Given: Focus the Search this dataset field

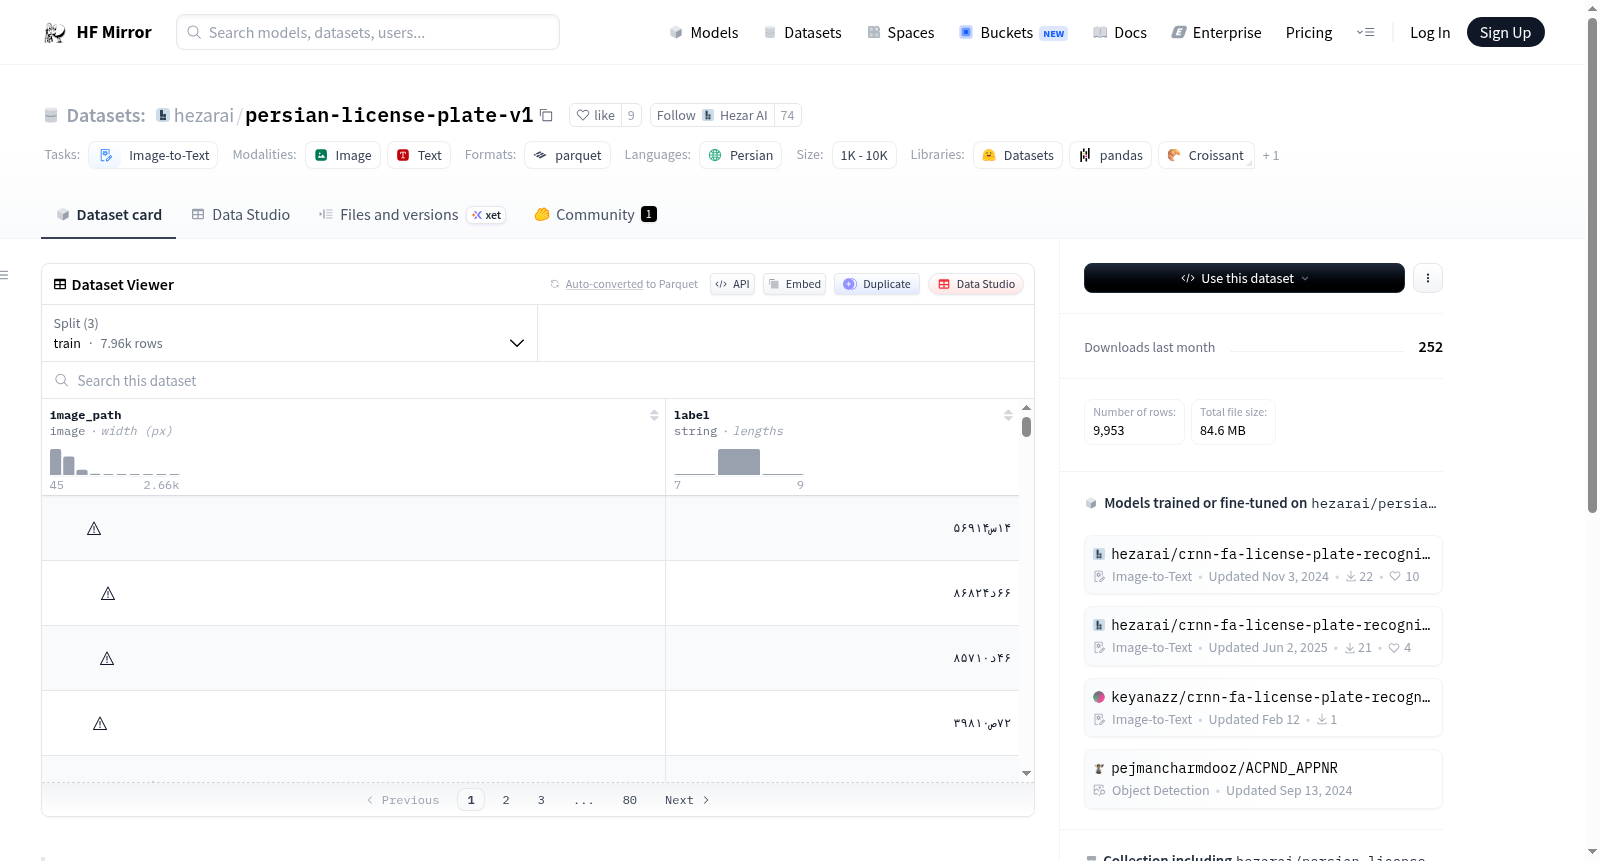Looking at the screenshot, I should click(538, 380).
